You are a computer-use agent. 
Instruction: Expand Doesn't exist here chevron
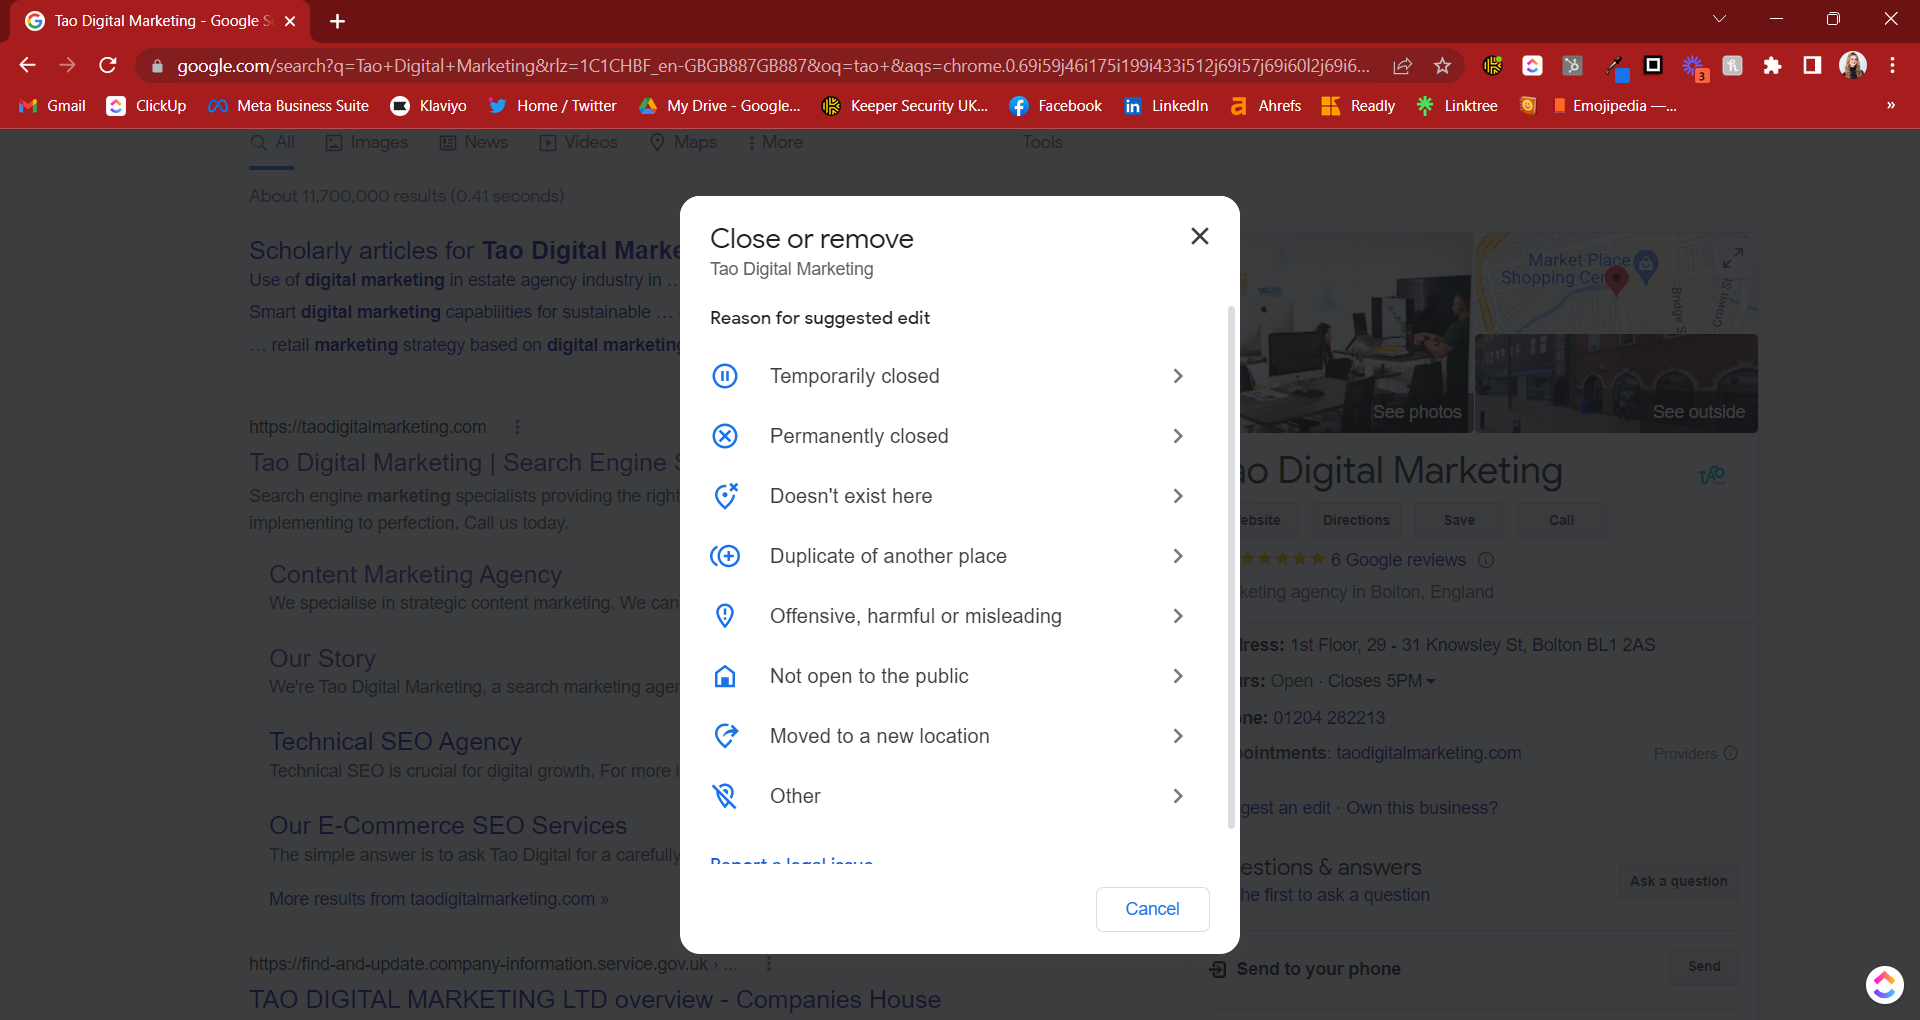[x=1178, y=496]
